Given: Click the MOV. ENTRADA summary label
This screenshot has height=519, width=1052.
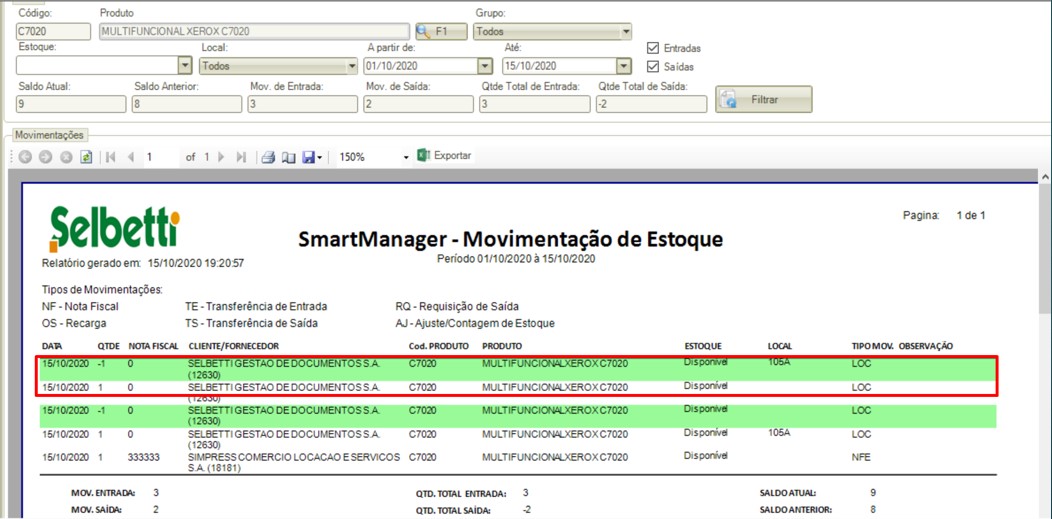Looking at the screenshot, I should 103,493.
